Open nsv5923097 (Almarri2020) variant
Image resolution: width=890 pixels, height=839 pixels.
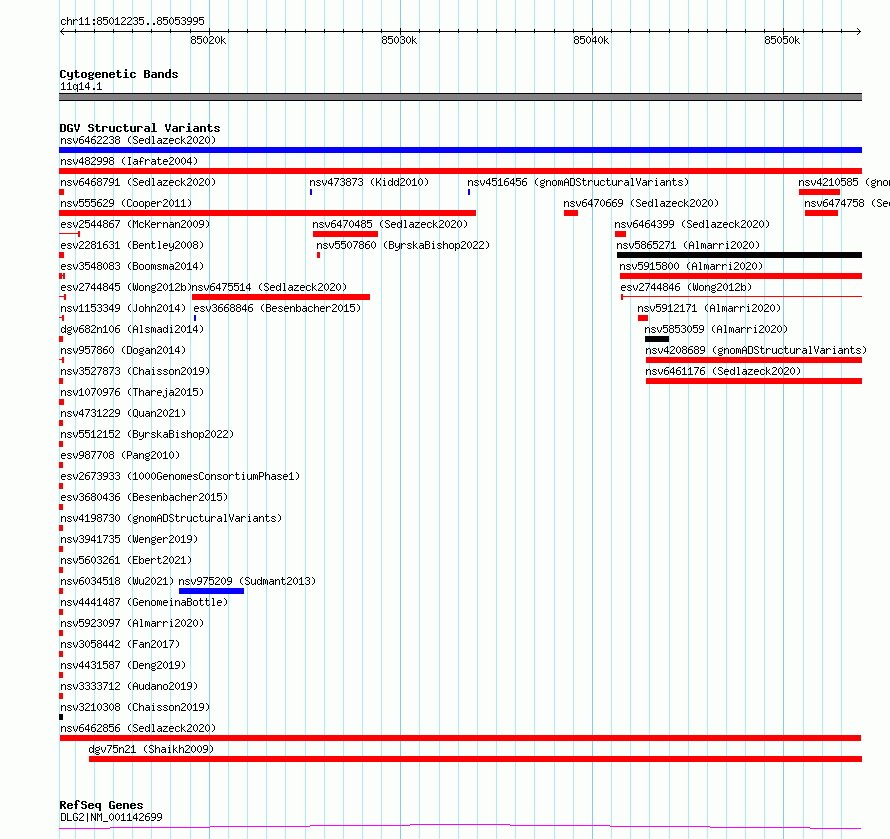(132, 623)
